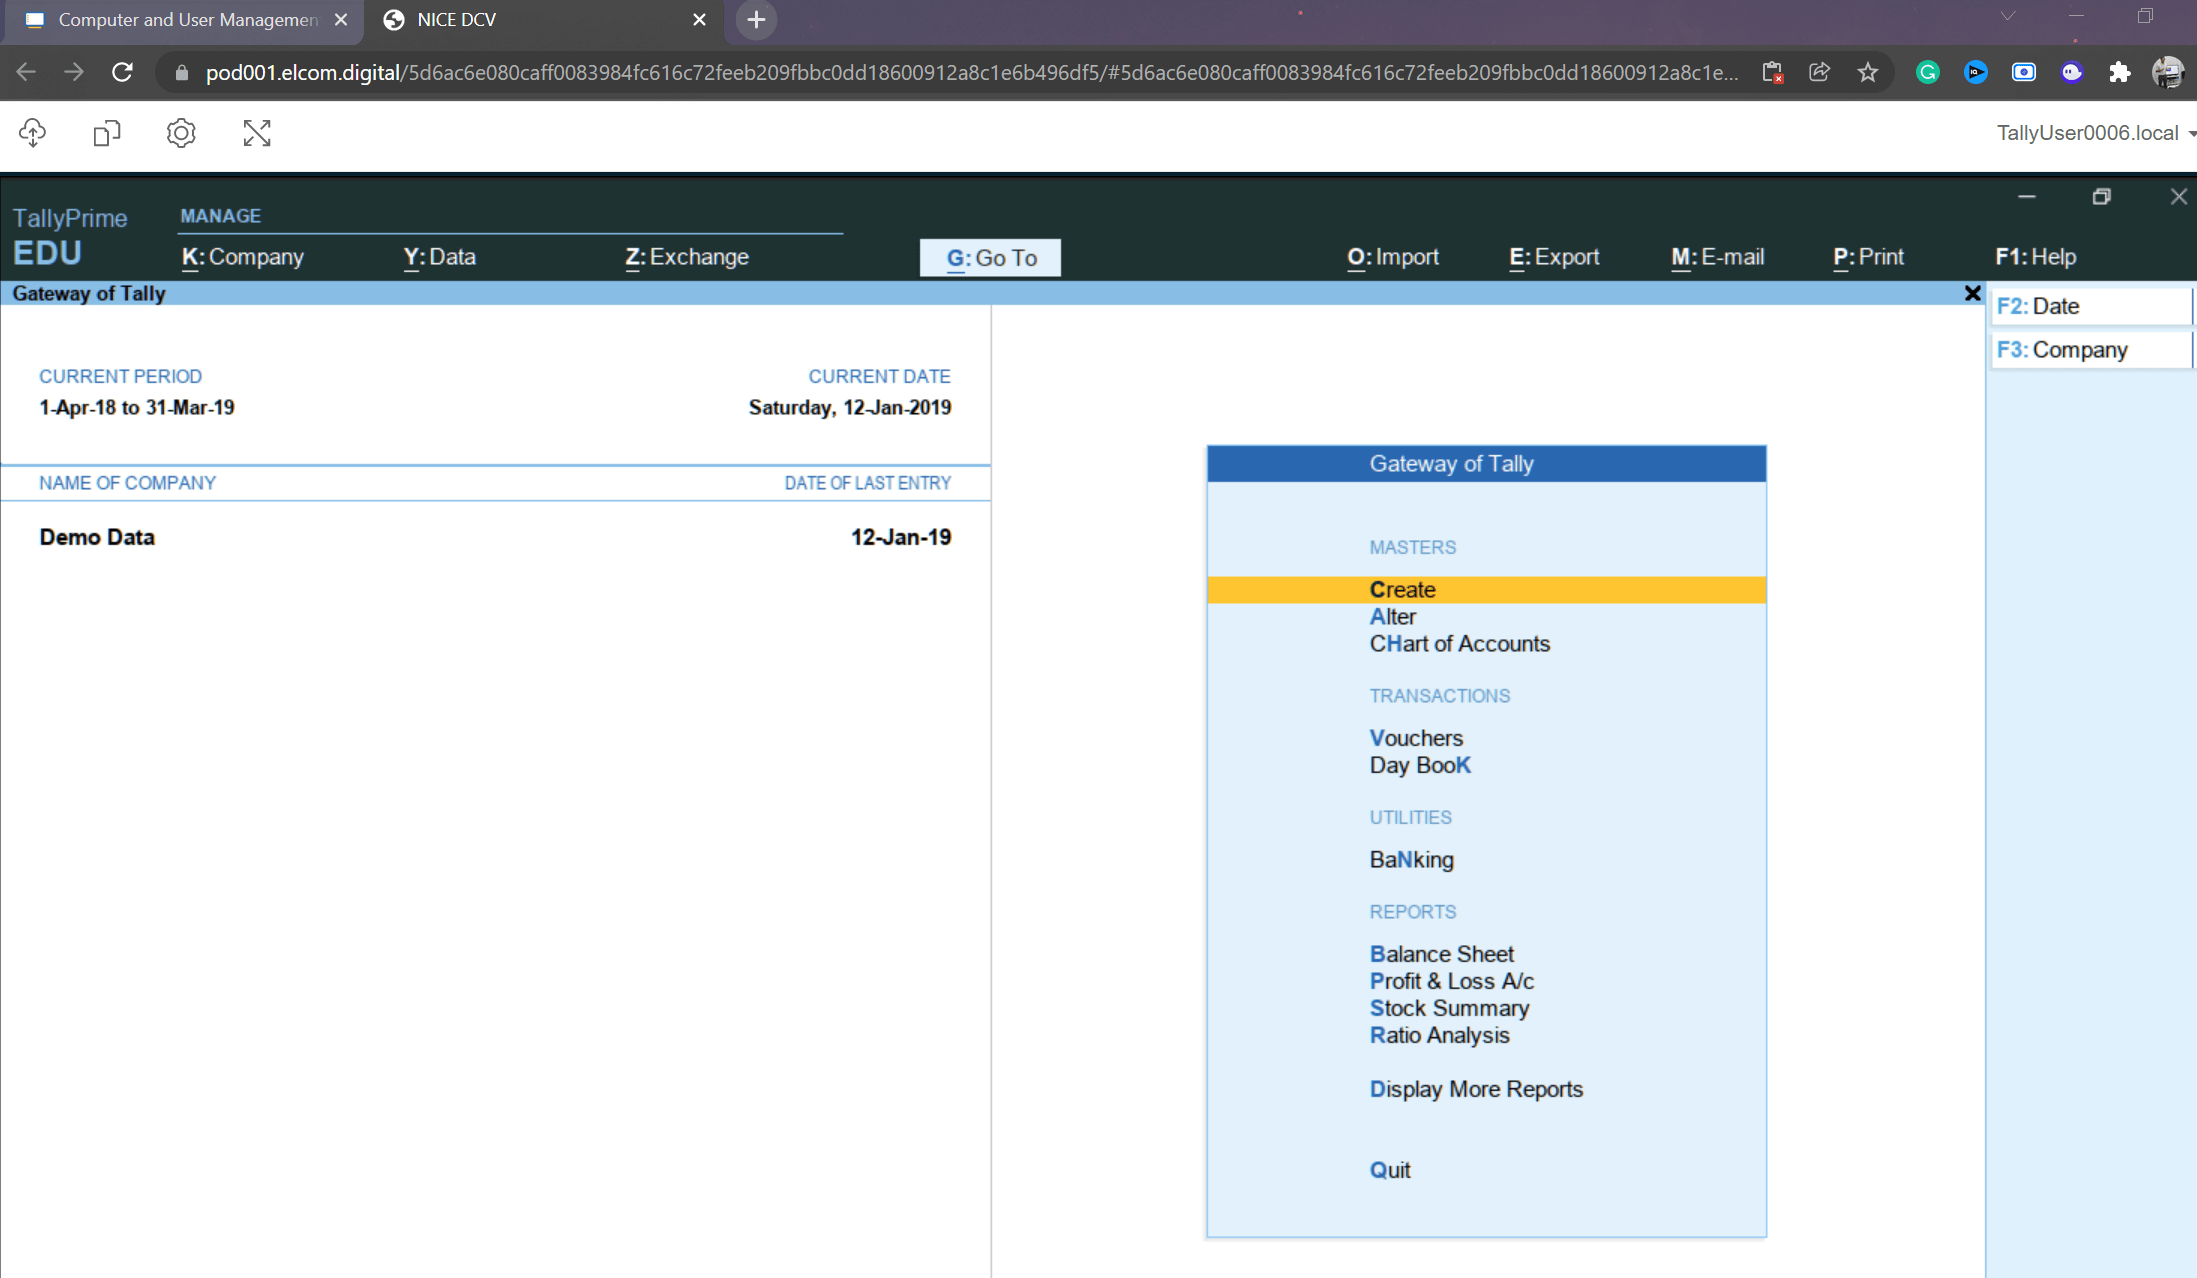Open the Y: Data menu
Image resolution: width=2197 pixels, height=1278 pixels.
(x=440, y=257)
